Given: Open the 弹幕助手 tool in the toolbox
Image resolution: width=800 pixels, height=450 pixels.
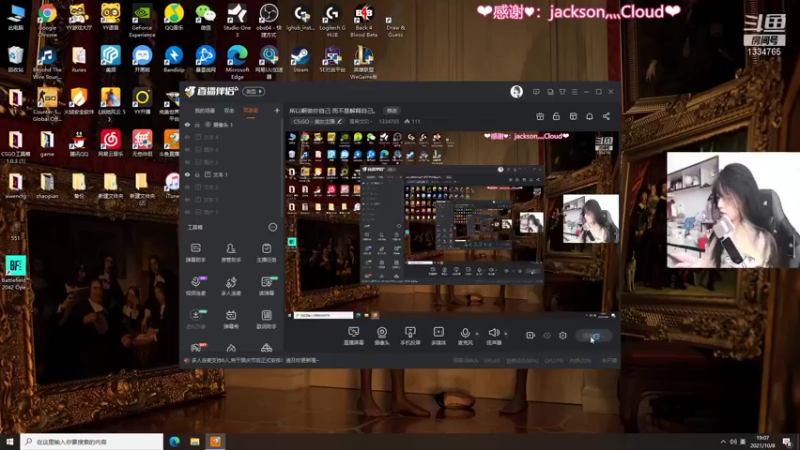Looking at the screenshot, I should pos(195,252).
